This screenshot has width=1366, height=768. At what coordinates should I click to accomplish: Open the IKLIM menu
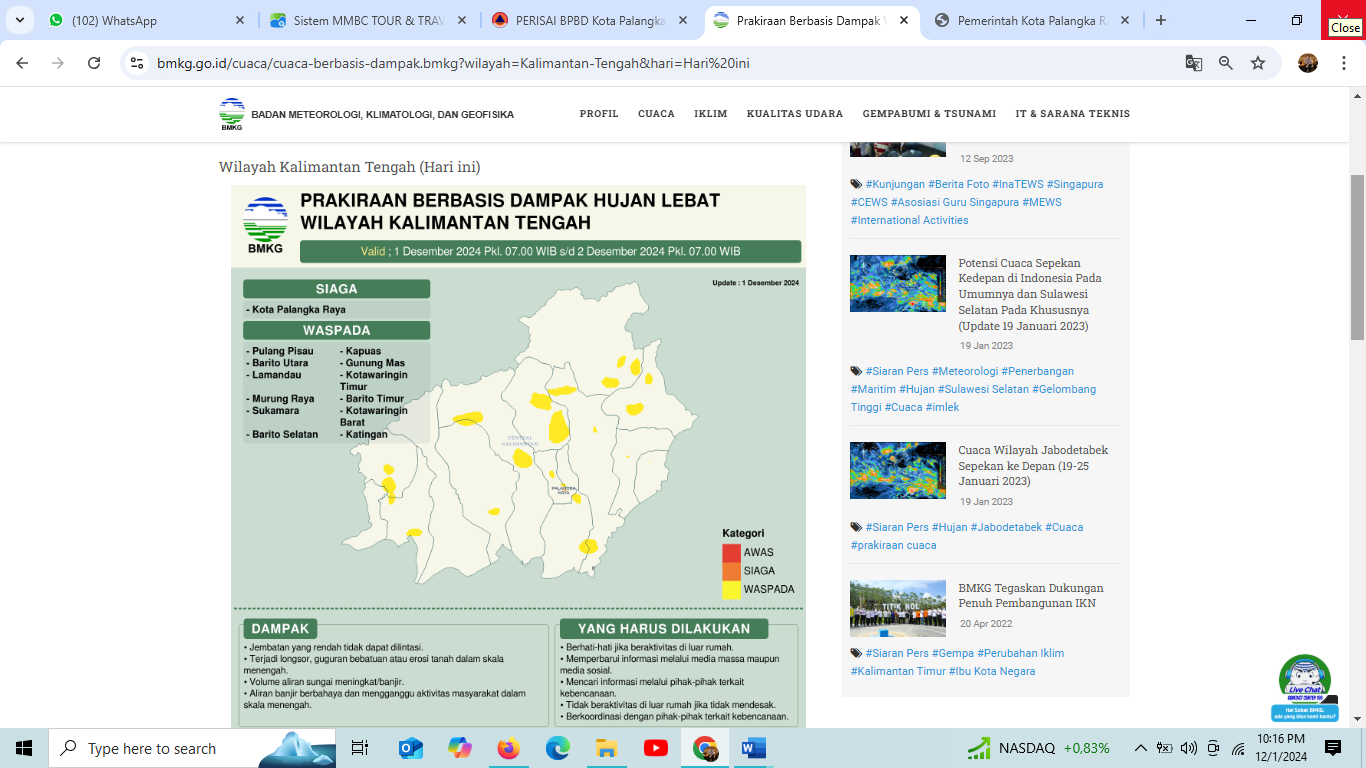tap(711, 114)
